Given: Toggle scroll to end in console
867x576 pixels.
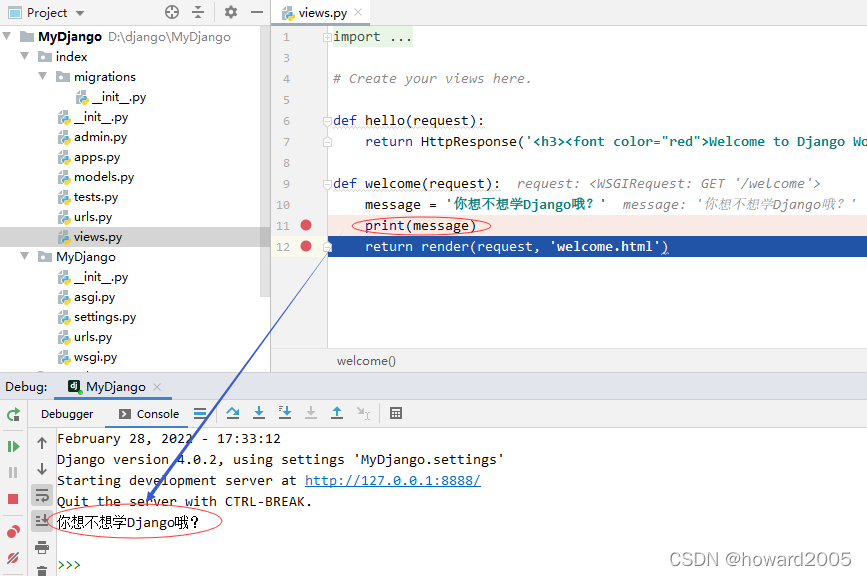Looking at the screenshot, I should 42,521.
